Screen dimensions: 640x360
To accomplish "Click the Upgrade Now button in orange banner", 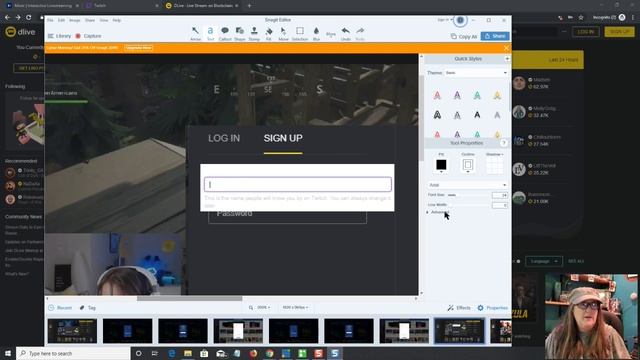I will pos(139,48).
